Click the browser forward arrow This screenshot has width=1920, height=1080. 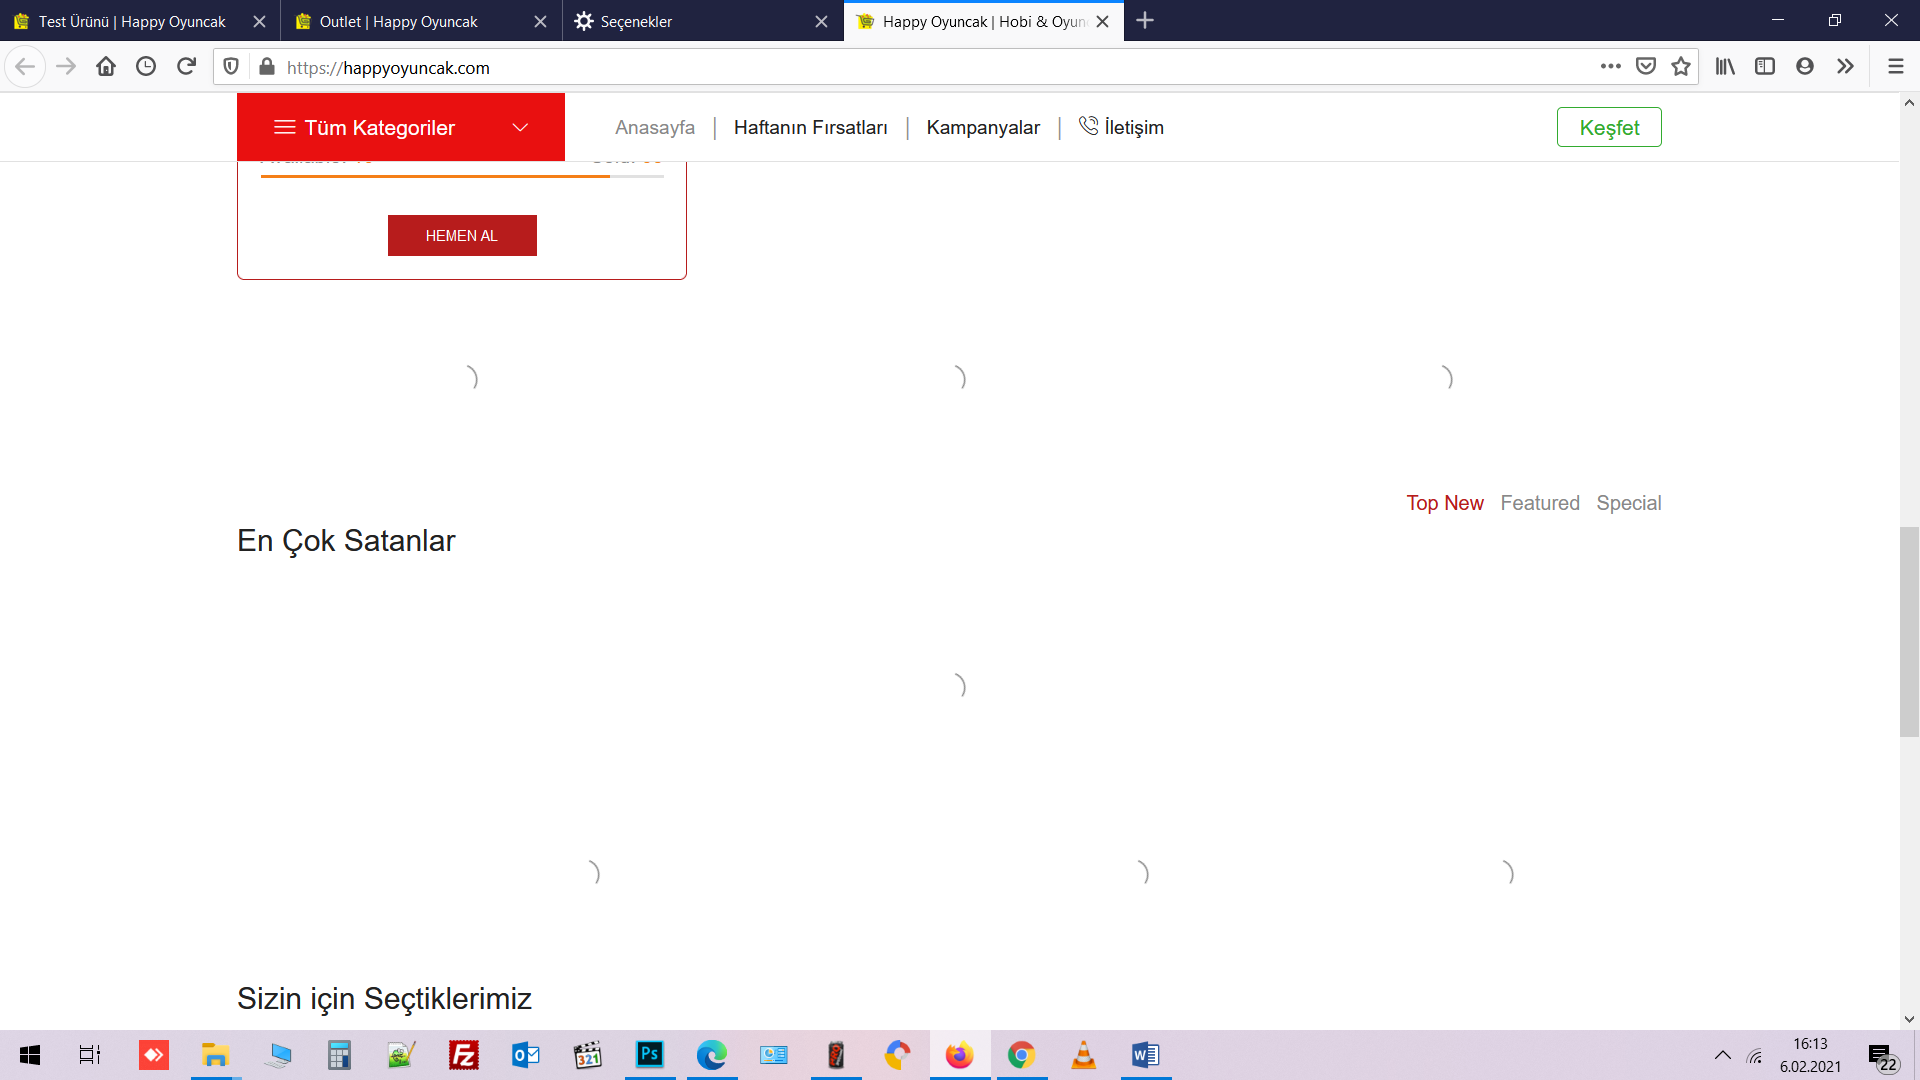pyautogui.click(x=66, y=67)
